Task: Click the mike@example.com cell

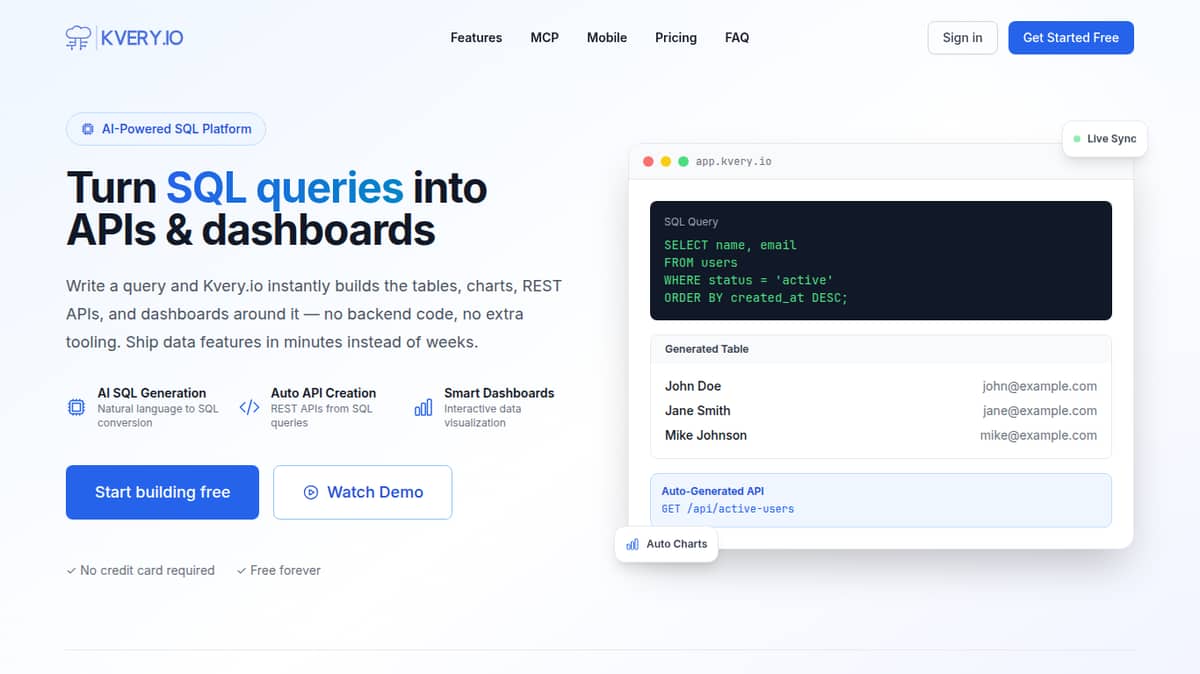Action: pos(1038,435)
